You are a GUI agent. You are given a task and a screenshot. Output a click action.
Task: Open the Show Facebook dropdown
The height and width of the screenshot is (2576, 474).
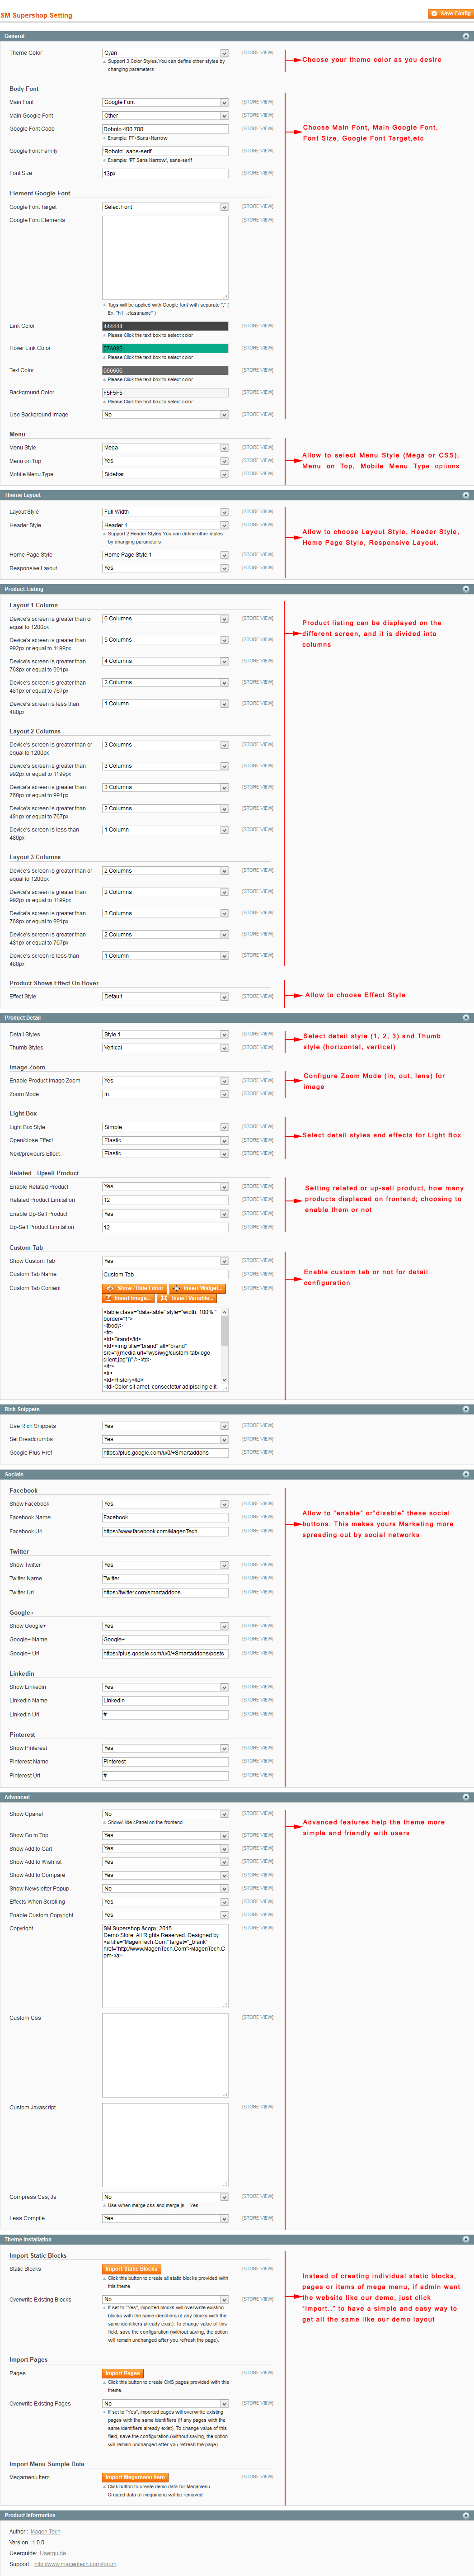pyautogui.click(x=165, y=1504)
